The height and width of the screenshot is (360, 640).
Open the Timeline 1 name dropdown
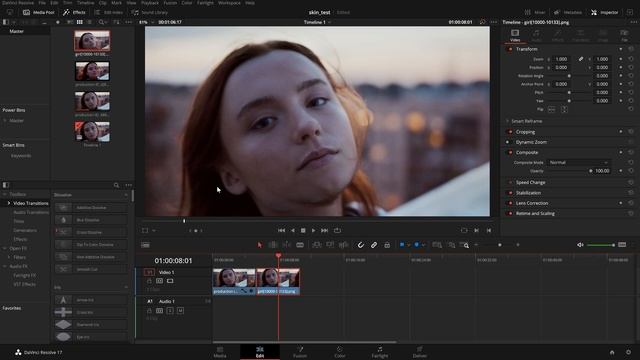(x=317, y=22)
